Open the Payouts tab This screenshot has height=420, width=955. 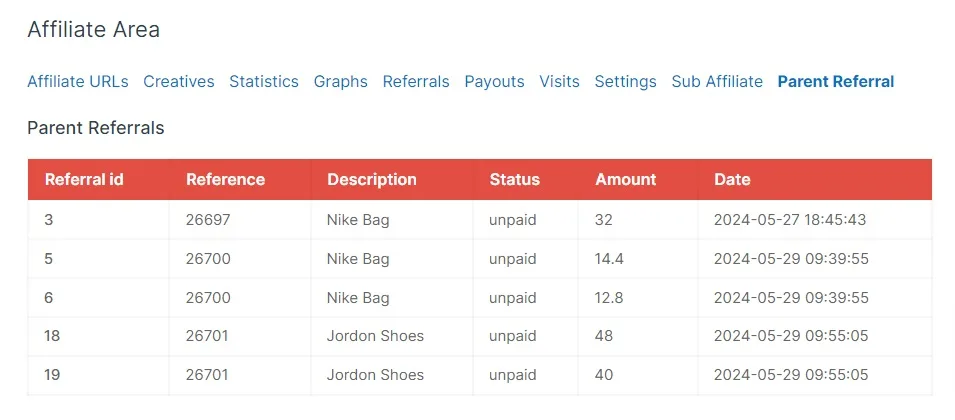coord(494,82)
